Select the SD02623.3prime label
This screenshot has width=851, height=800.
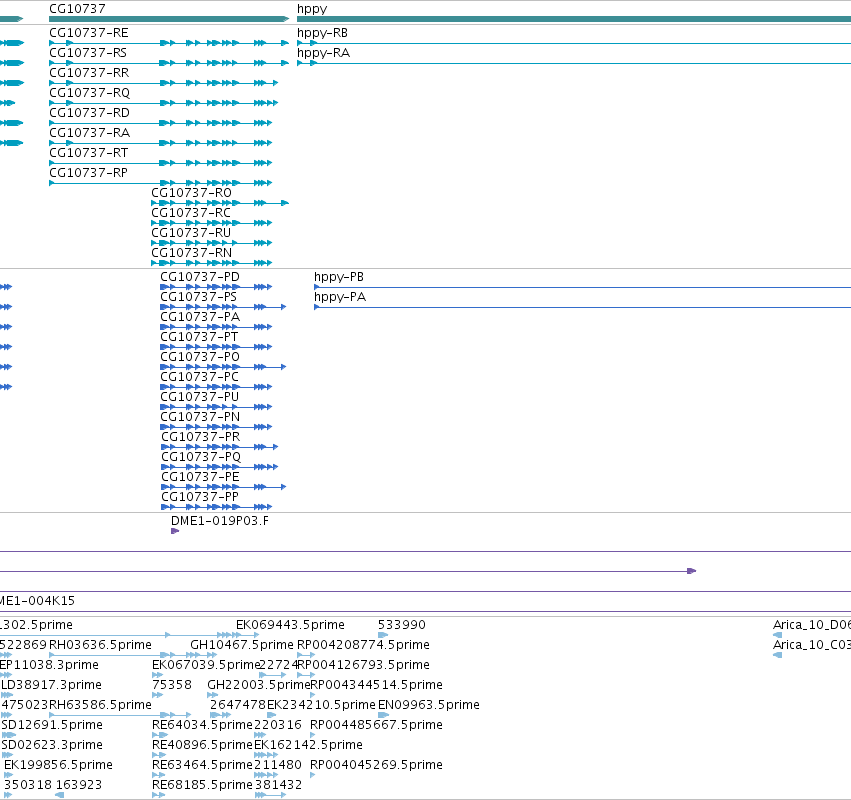(x=52, y=745)
